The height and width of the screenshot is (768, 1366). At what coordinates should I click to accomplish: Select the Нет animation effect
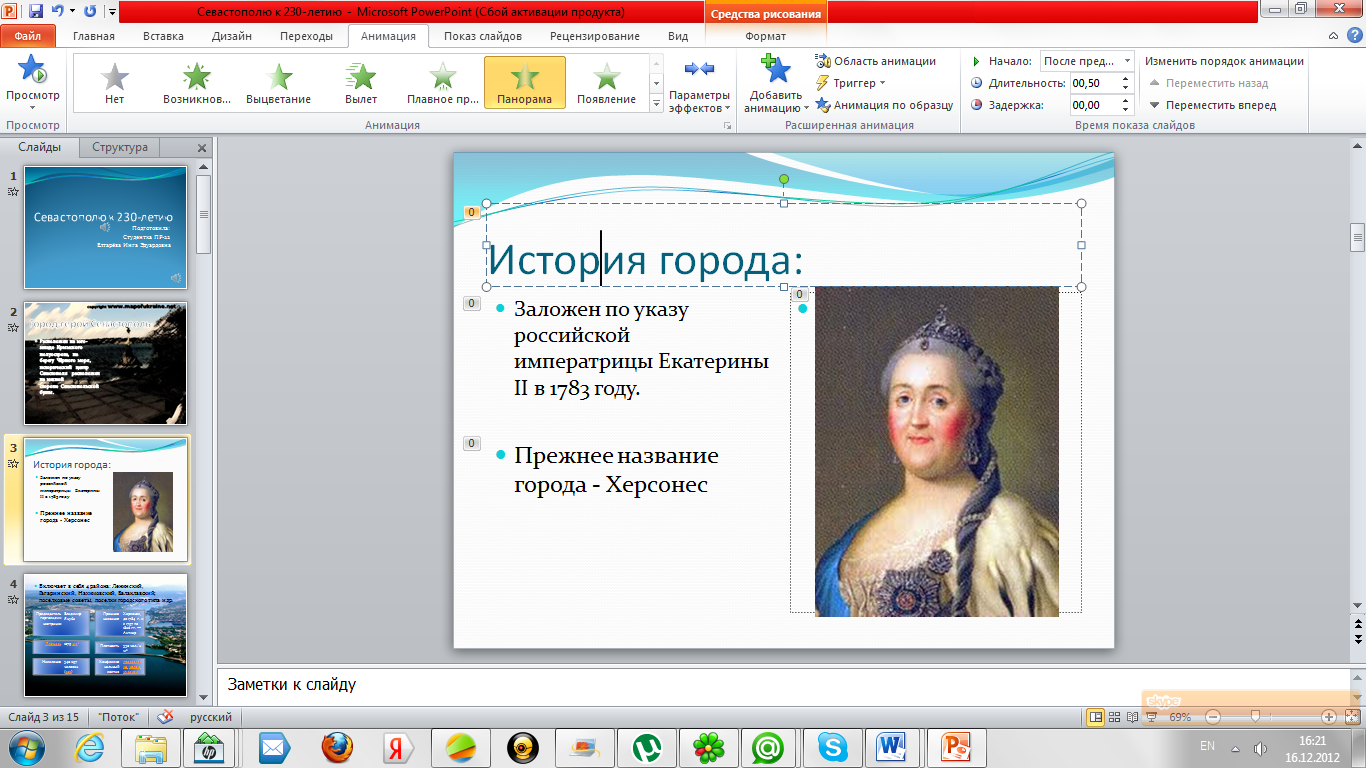point(115,82)
